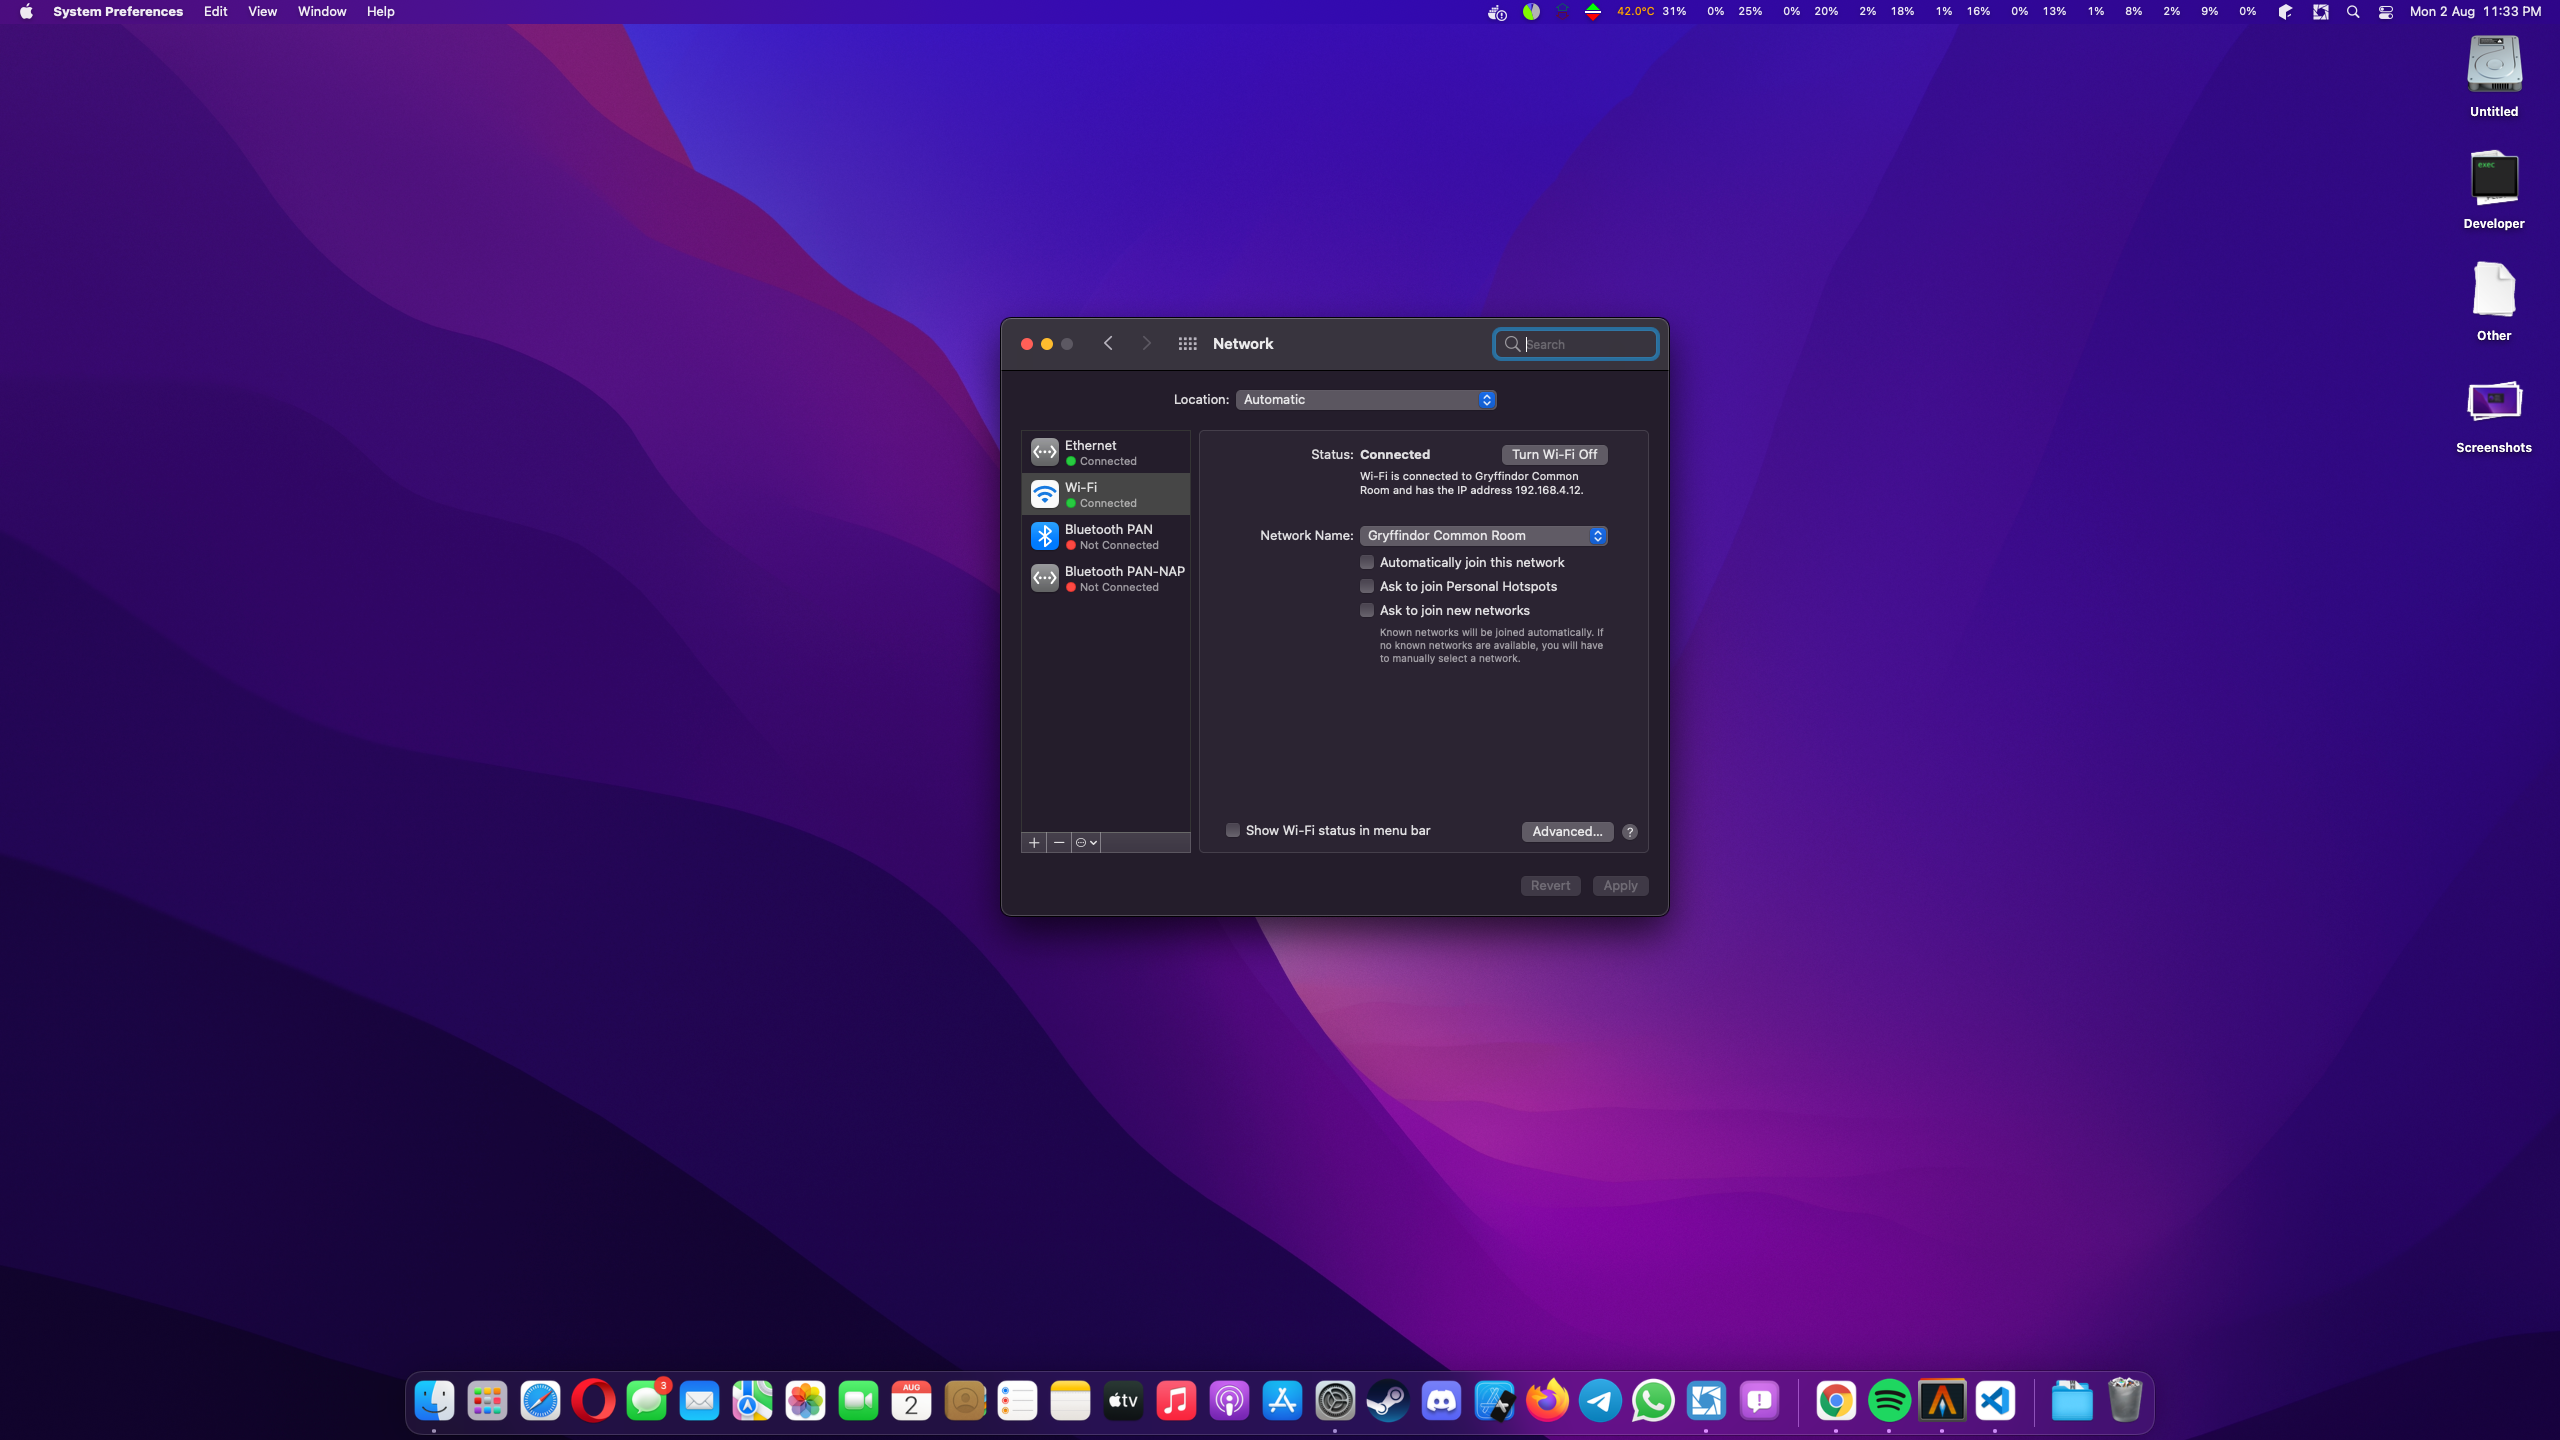Click the plus button to add service
Viewport: 2560px width, 1440px height.
pos(1034,843)
